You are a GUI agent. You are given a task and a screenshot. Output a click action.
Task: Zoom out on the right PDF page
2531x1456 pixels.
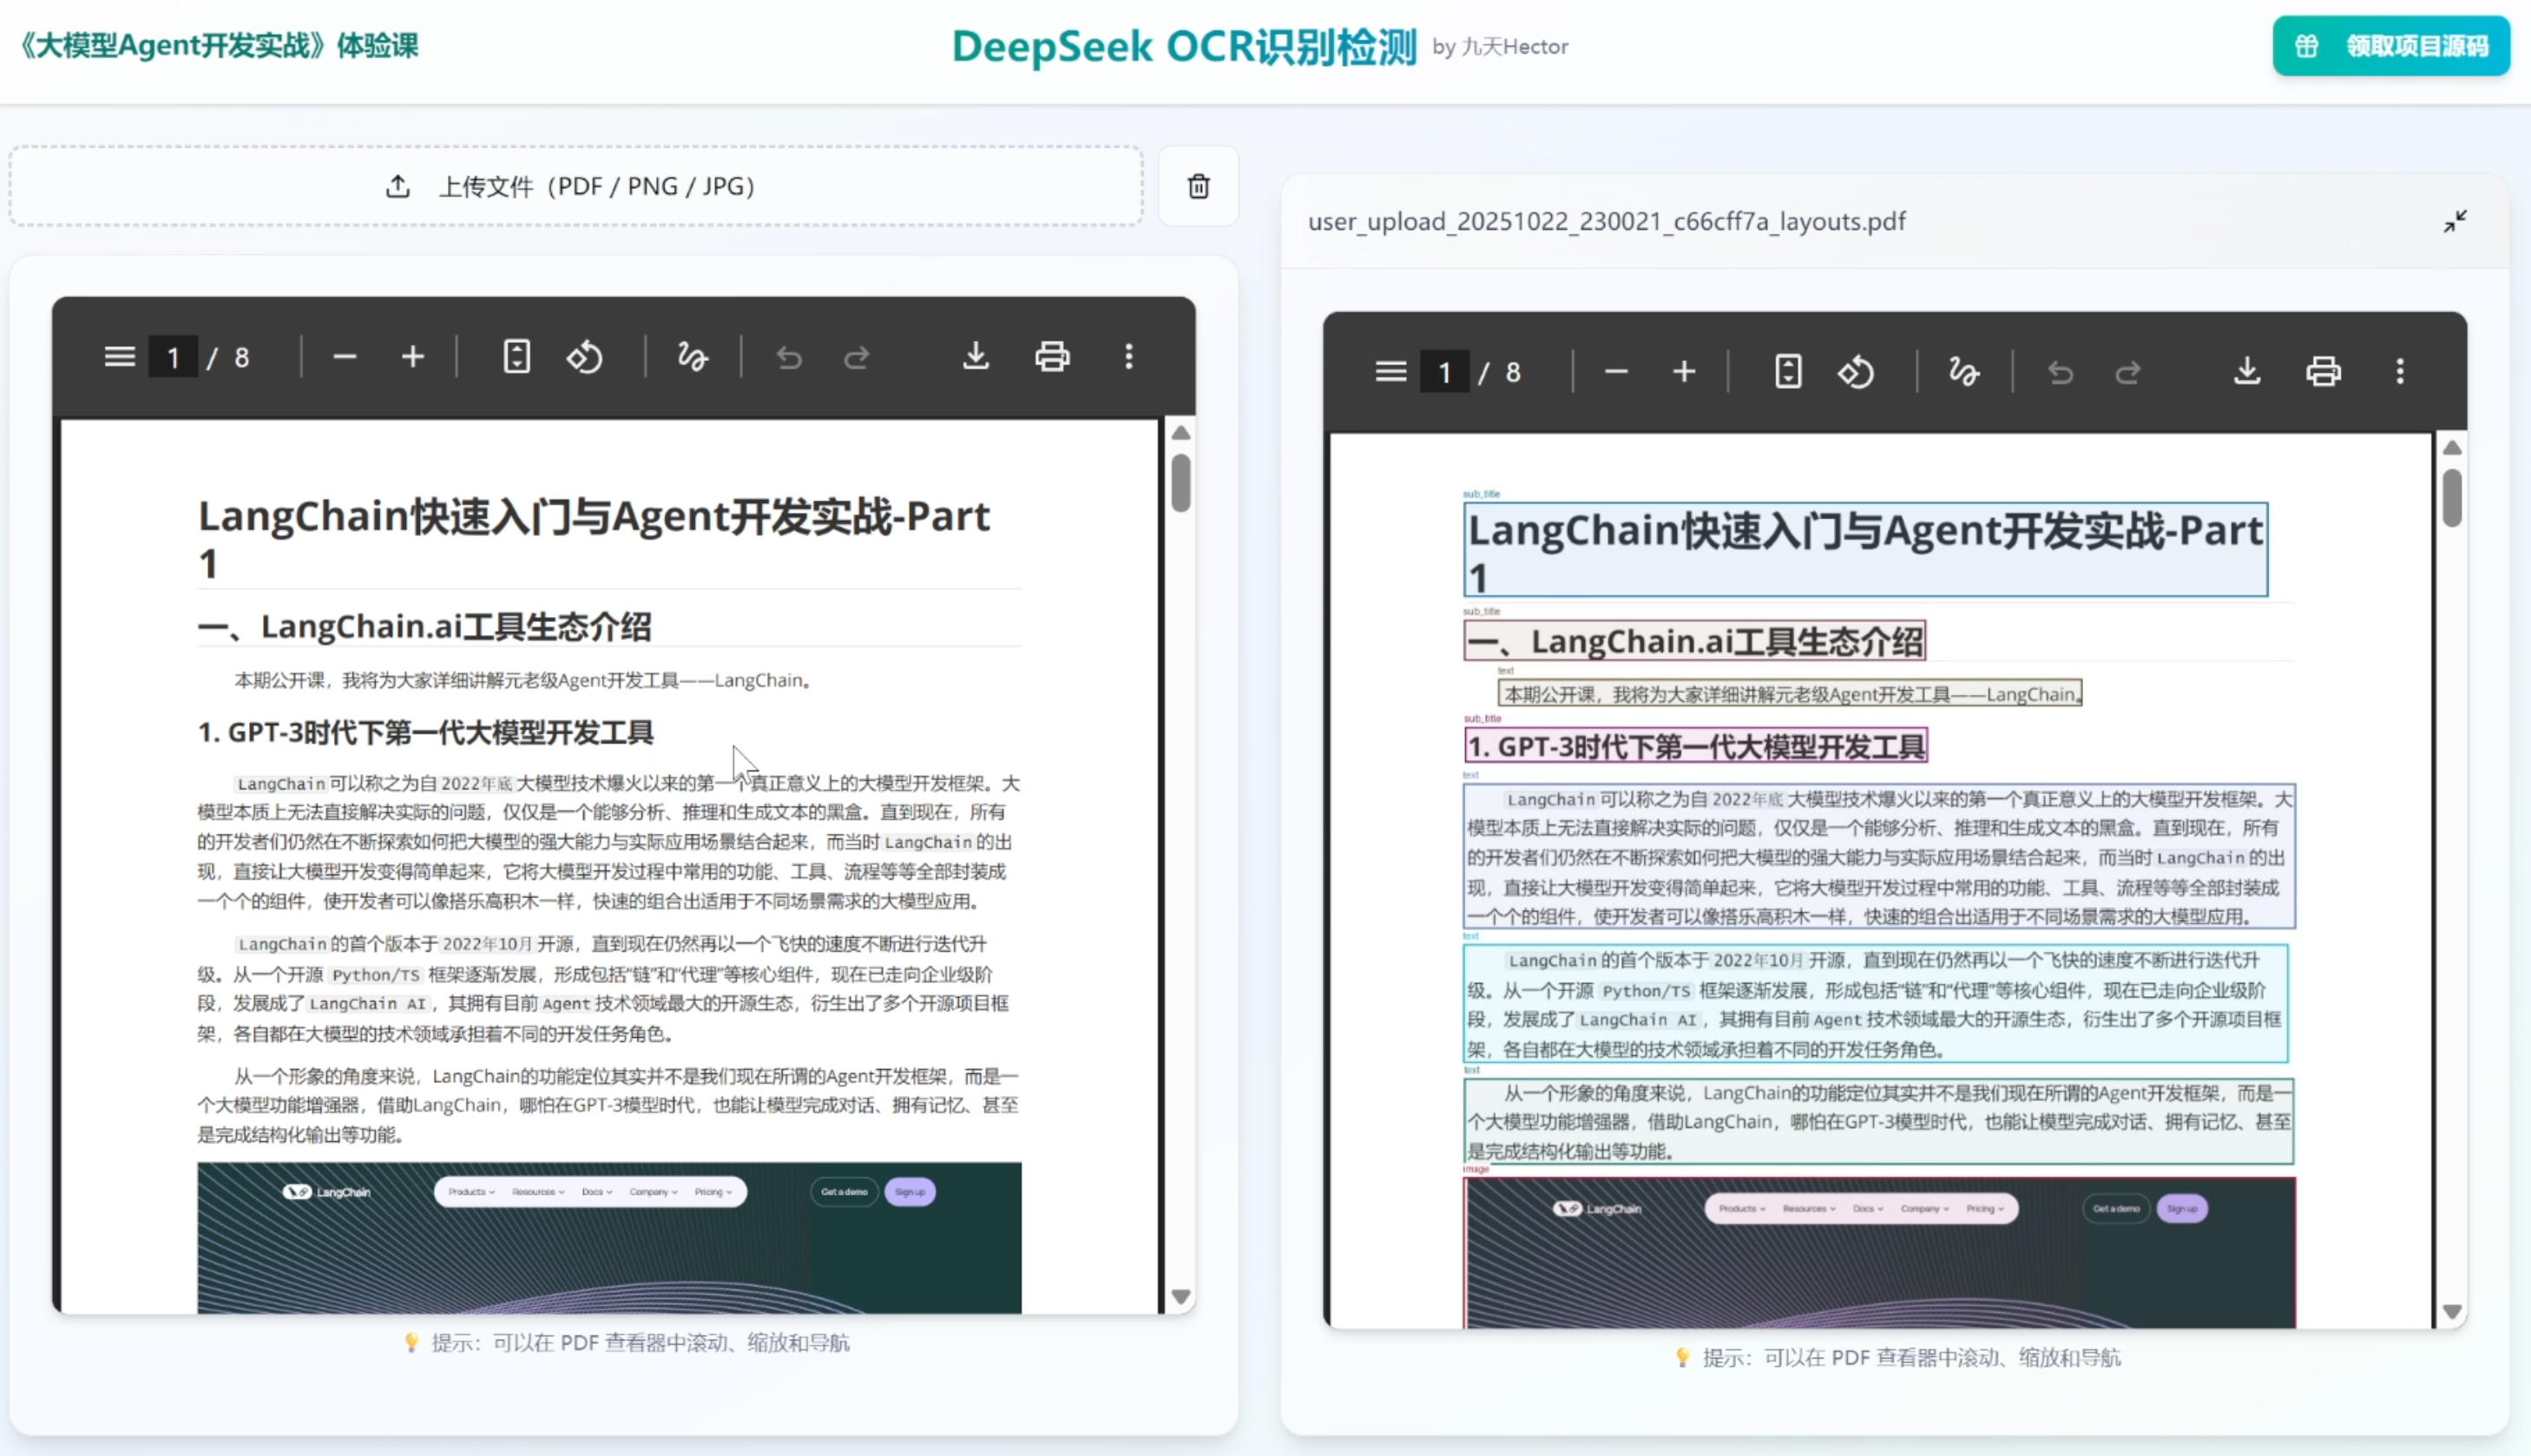[x=1616, y=371]
